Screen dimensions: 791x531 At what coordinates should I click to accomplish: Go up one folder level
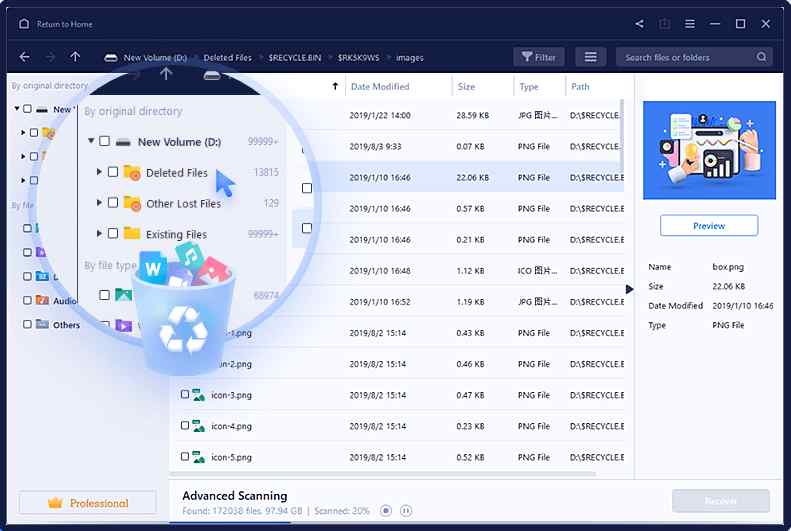tap(76, 57)
